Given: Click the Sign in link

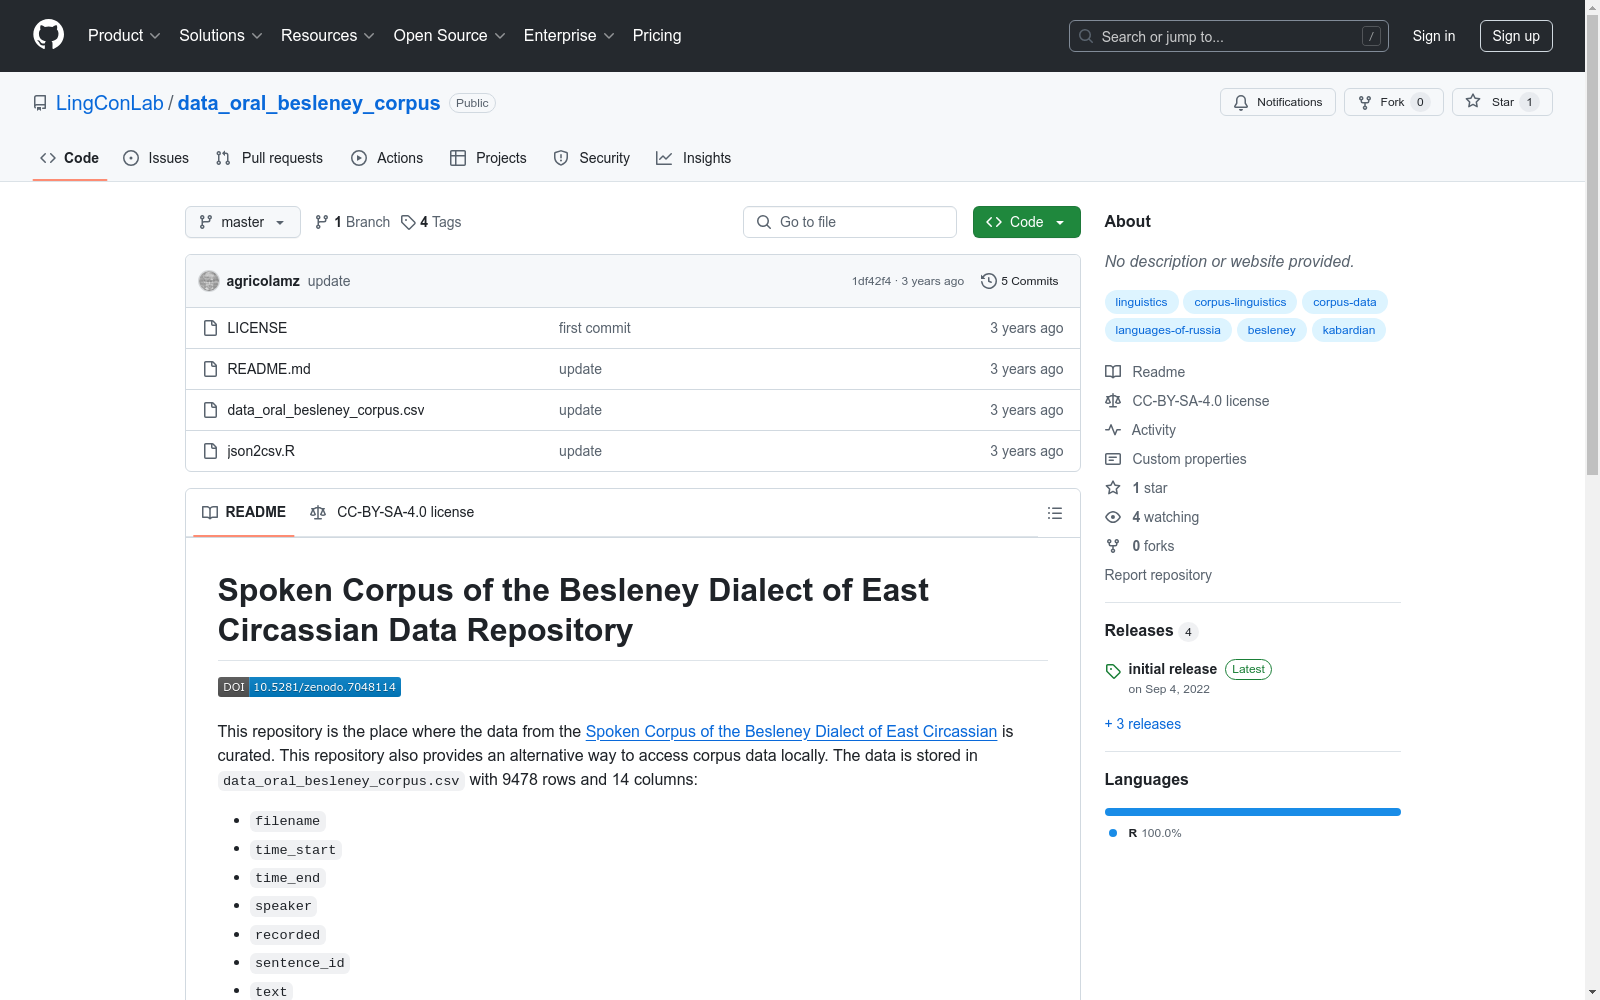Looking at the screenshot, I should pyautogui.click(x=1434, y=36).
